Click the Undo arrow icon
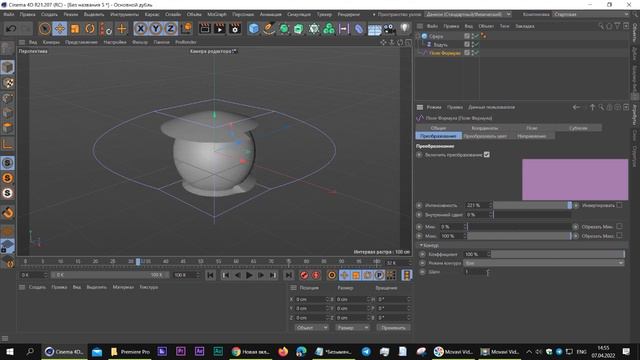The image size is (640, 360). tap(11, 29)
